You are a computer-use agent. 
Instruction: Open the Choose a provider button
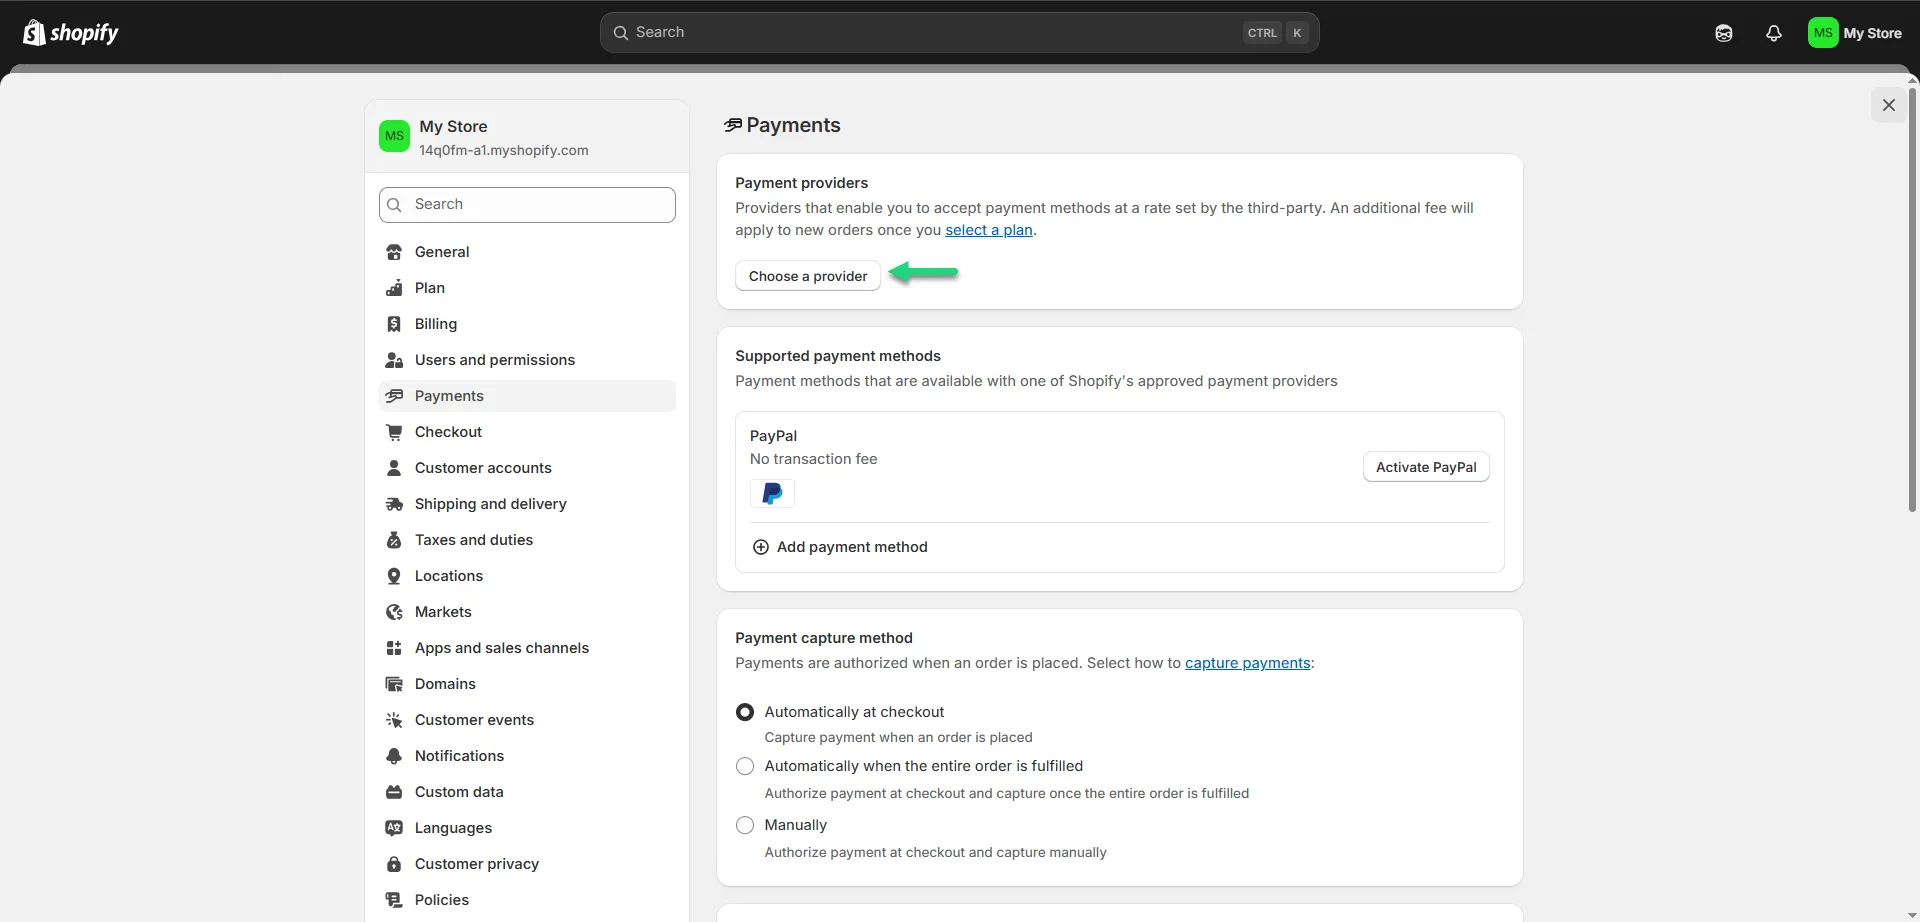click(807, 276)
